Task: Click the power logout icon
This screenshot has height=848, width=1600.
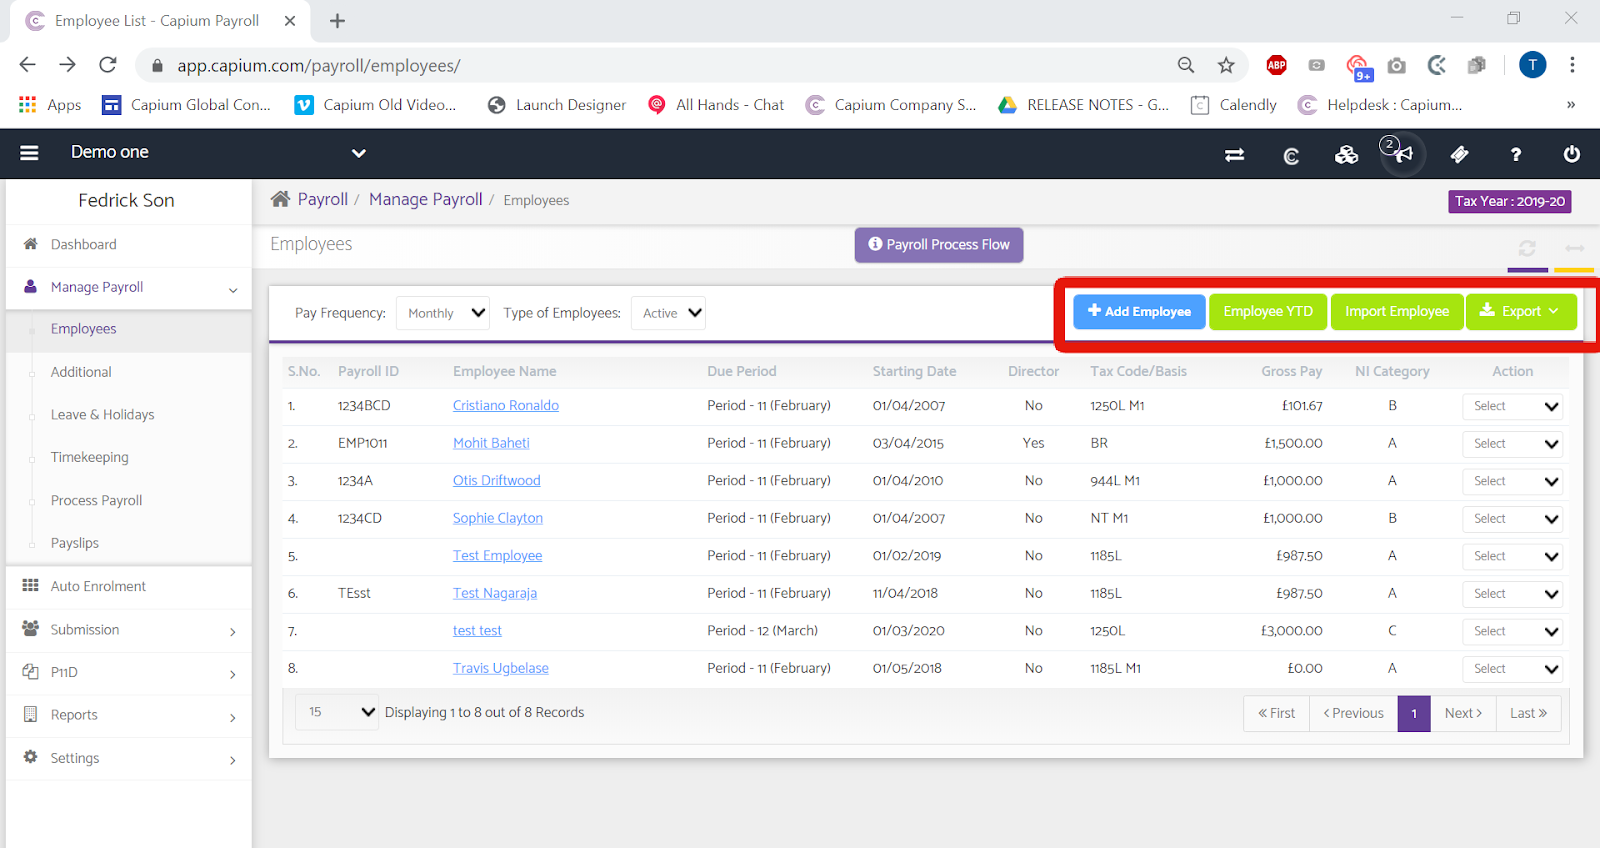Action: pyautogui.click(x=1572, y=154)
